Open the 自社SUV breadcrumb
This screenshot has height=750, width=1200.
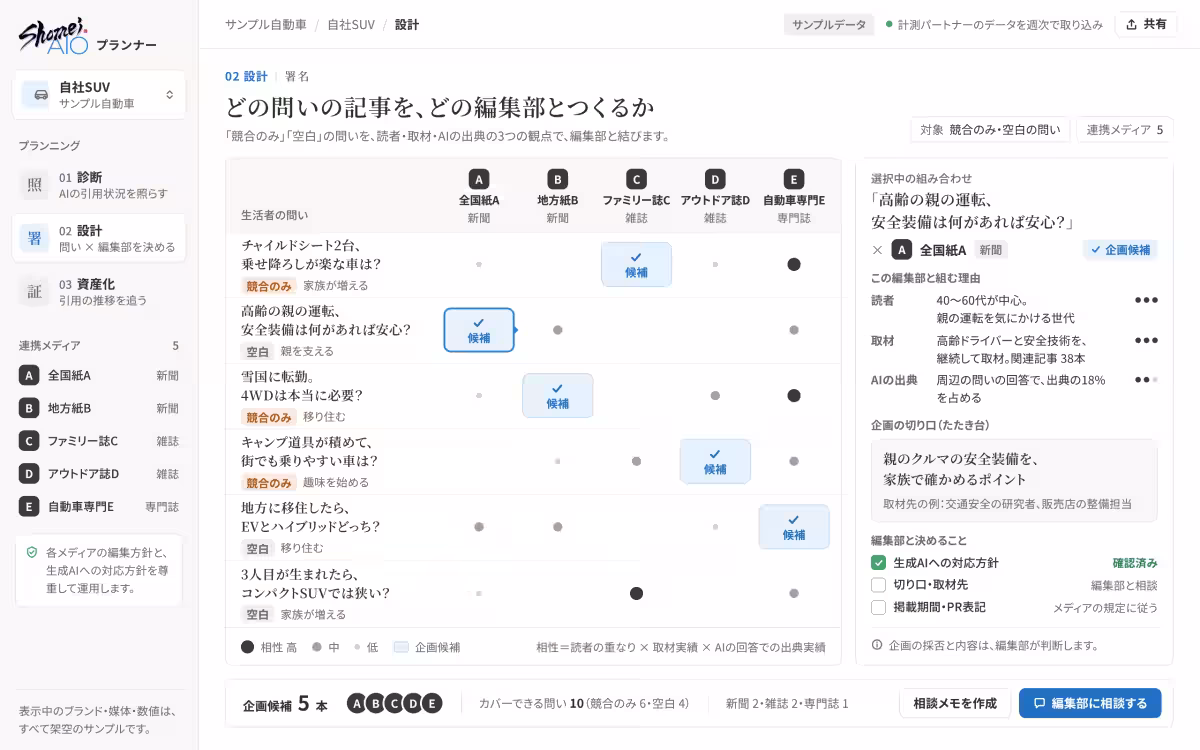pyautogui.click(x=351, y=24)
